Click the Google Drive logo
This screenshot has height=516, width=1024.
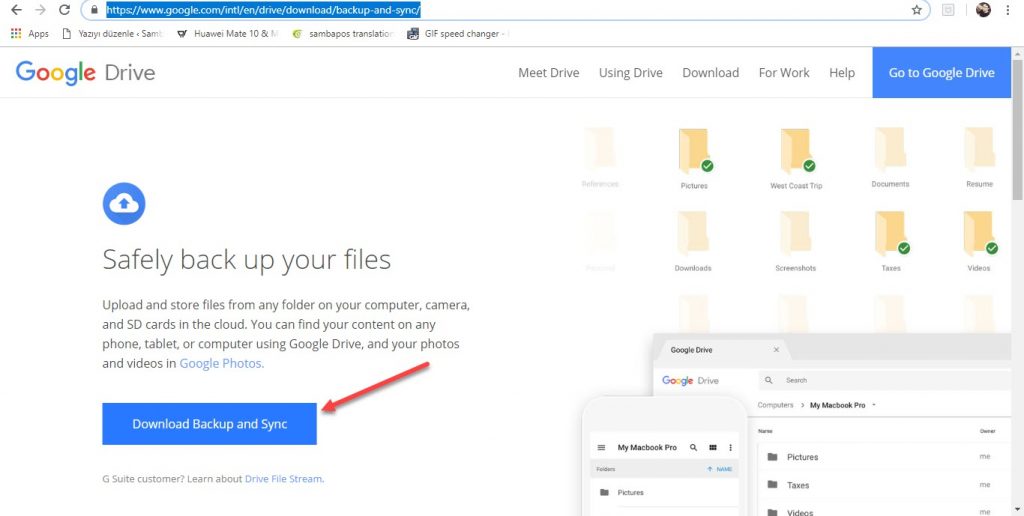86,73
